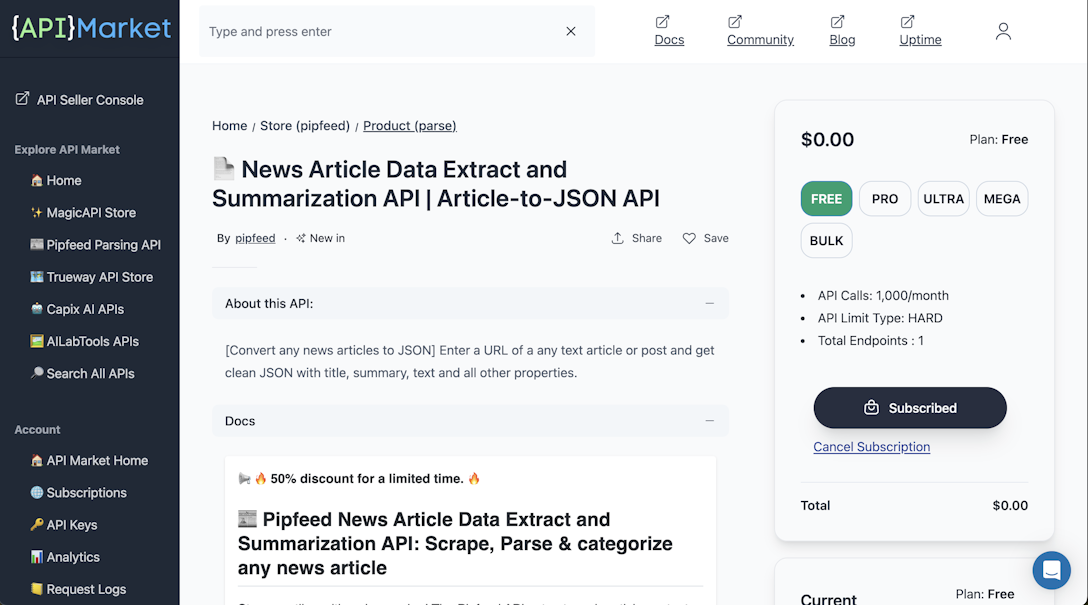Click Cancel Subscription link

pos(872,447)
